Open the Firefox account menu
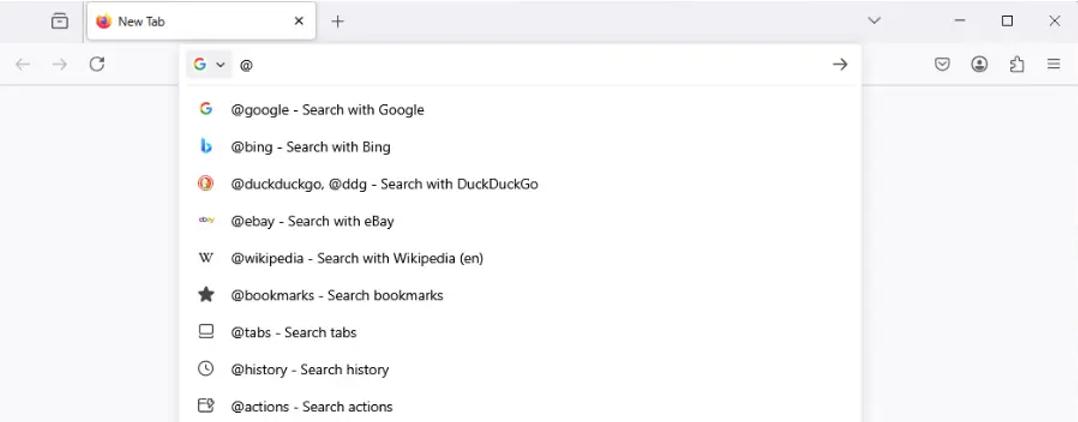This screenshot has height=422, width=1078. (979, 64)
